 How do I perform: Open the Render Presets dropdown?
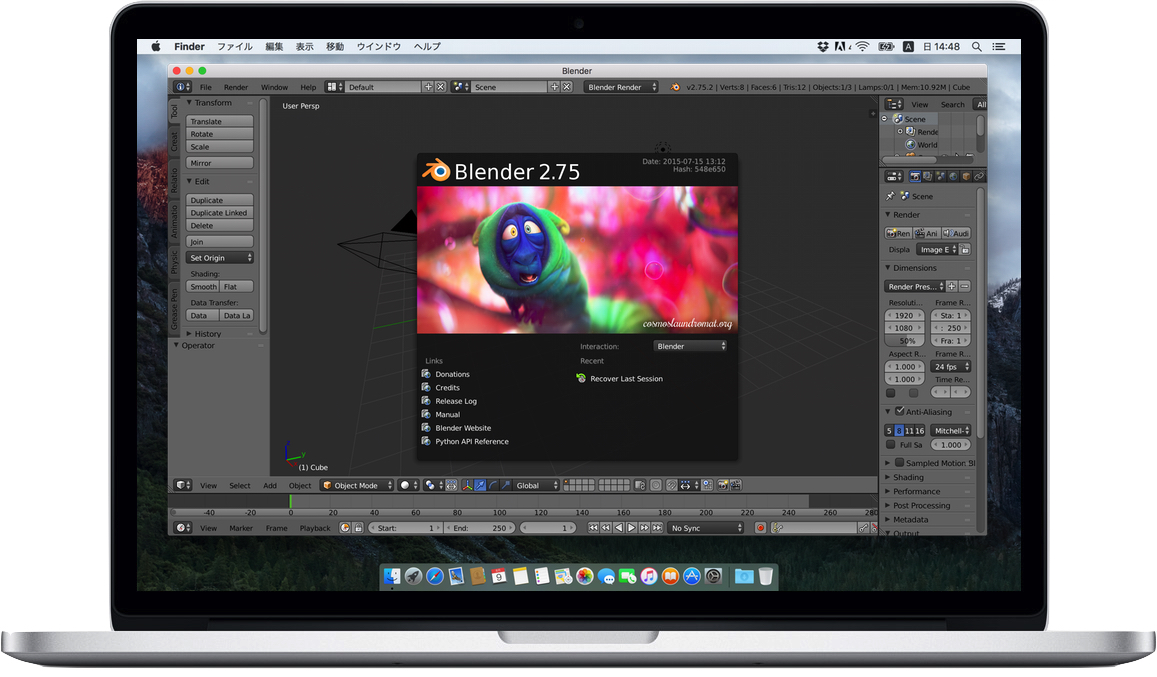click(915, 286)
